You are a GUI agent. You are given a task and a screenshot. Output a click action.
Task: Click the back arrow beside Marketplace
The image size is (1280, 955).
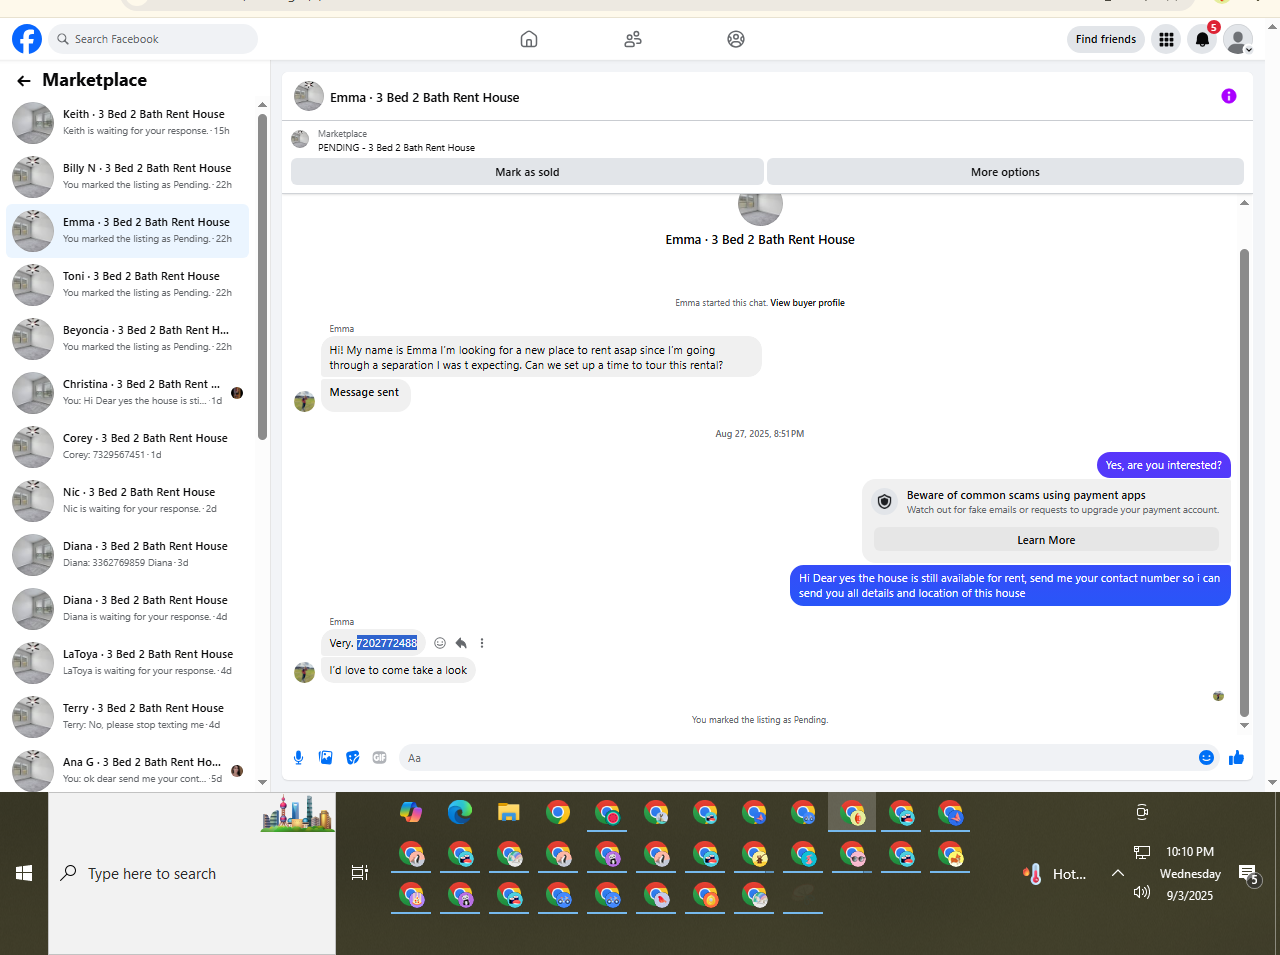click(x=24, y=81)
